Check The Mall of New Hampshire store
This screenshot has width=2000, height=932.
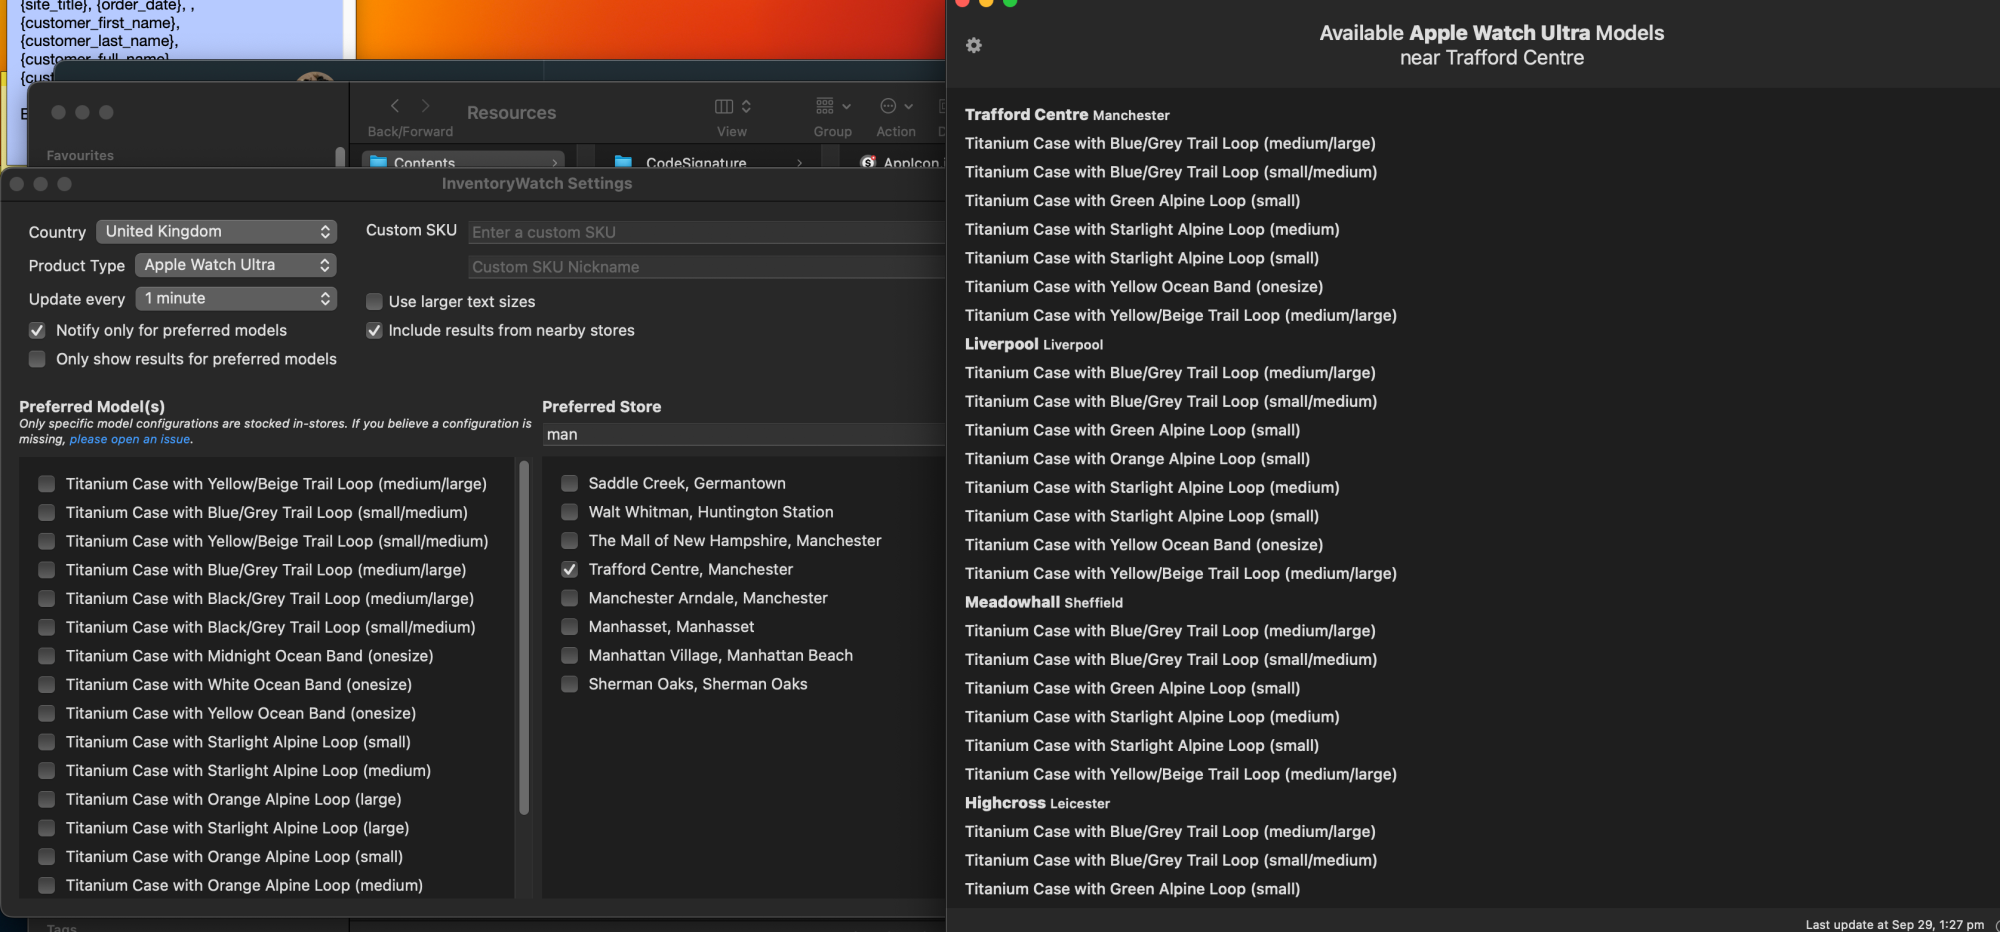click(569, 541)
